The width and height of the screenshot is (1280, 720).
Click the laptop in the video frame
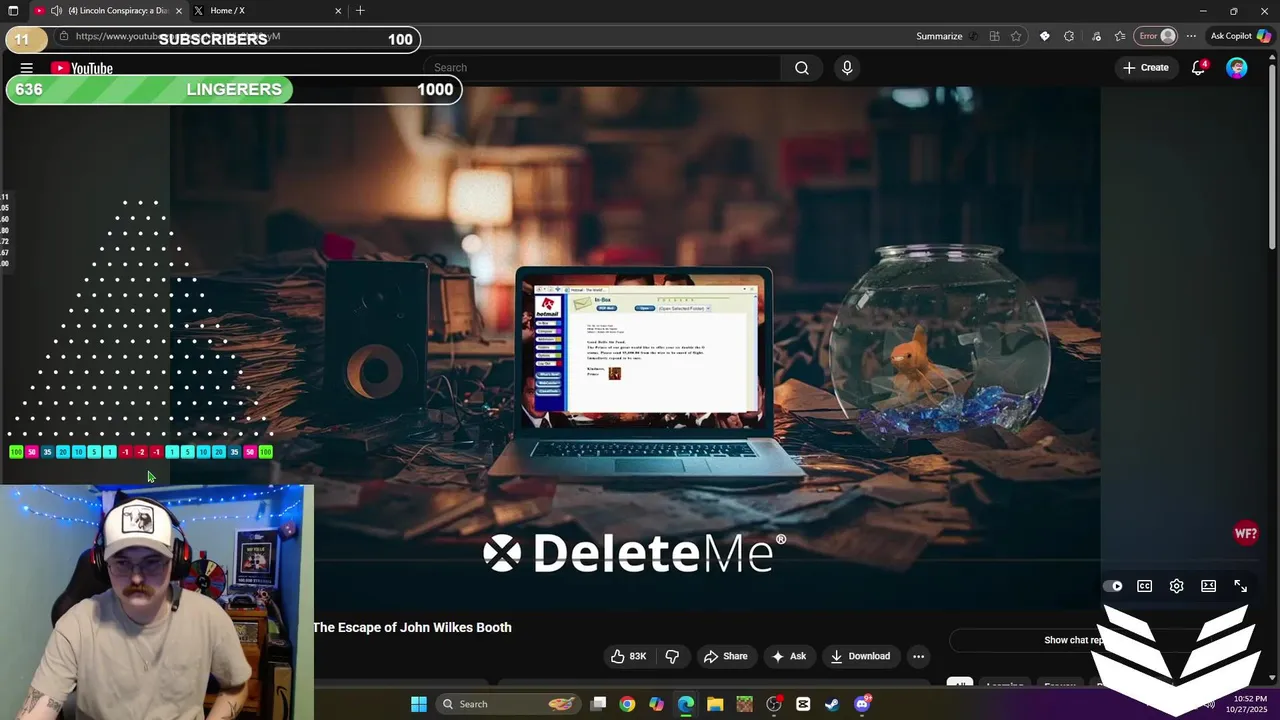[643, 375]
